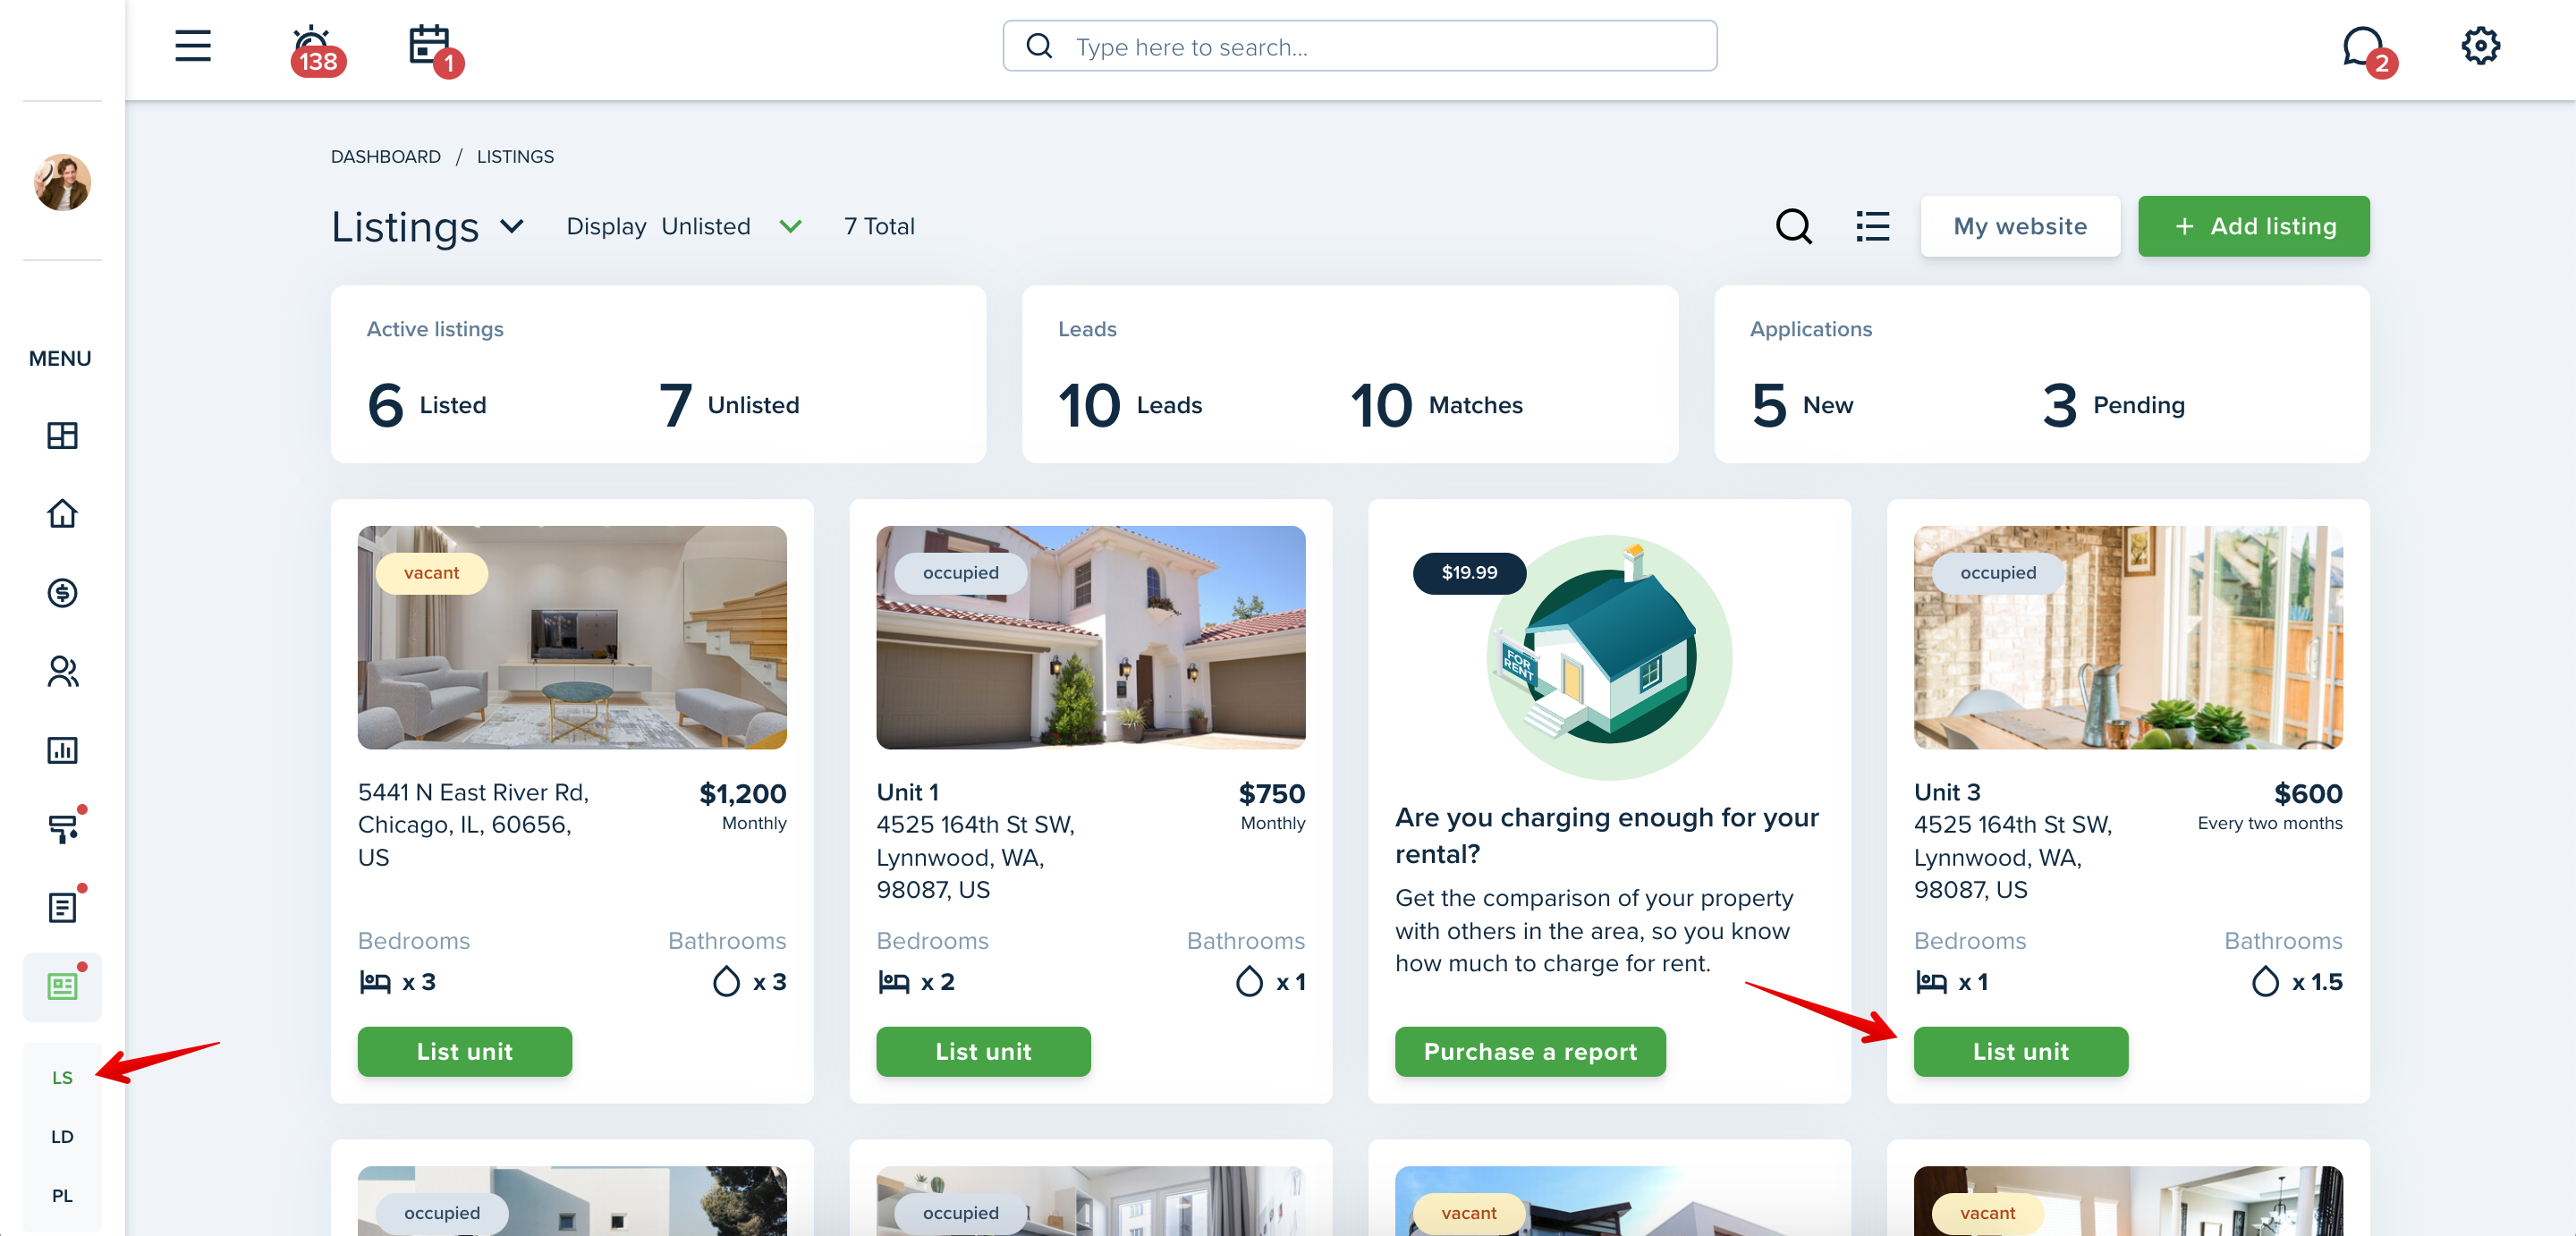
Task: Click the My website button
Action: point(2019,226)
